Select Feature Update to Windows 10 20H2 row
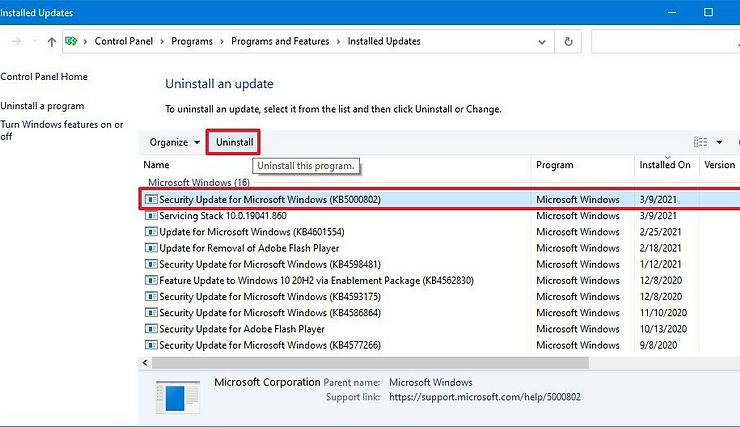The width and height of the screenshot is (740, 427). pos(440,280)
